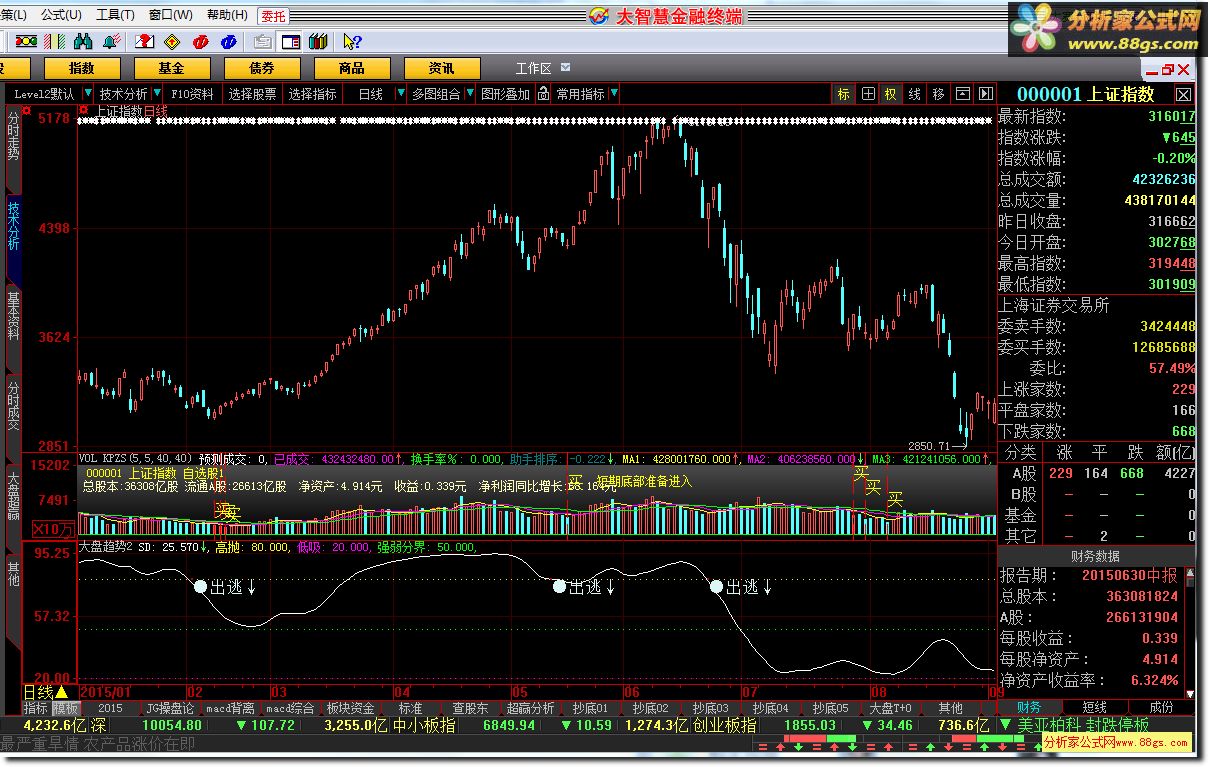
Task: Open the 窗口(W) menu
Action: [170, 15]
